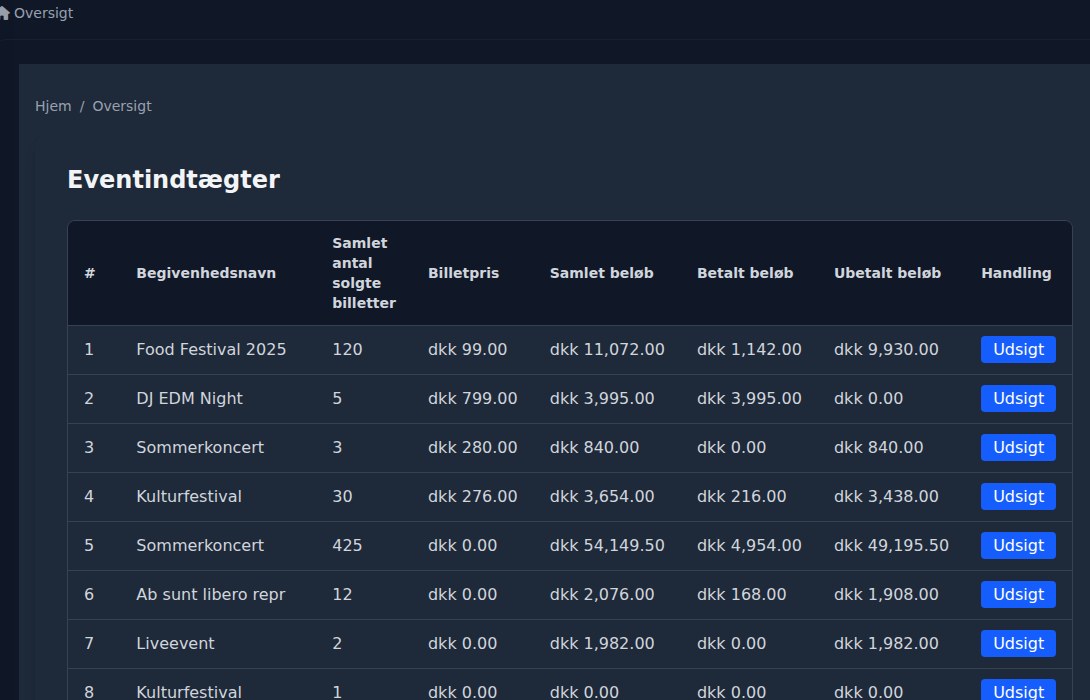Click the dkk 1,142.00 paid amount

tap(749, 350)
